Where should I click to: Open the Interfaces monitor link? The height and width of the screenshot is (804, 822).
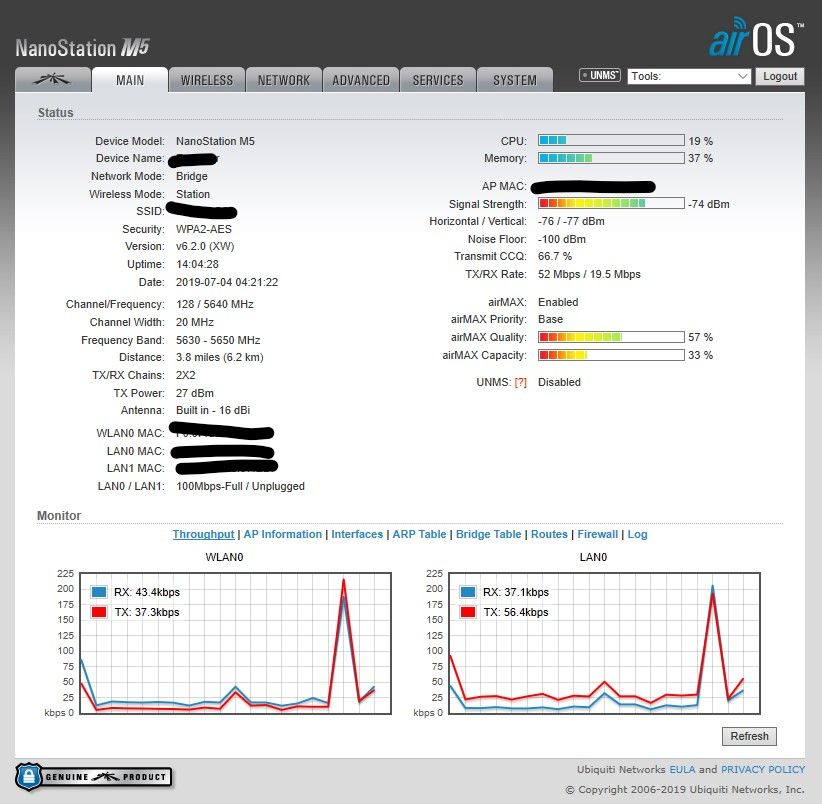357,534
